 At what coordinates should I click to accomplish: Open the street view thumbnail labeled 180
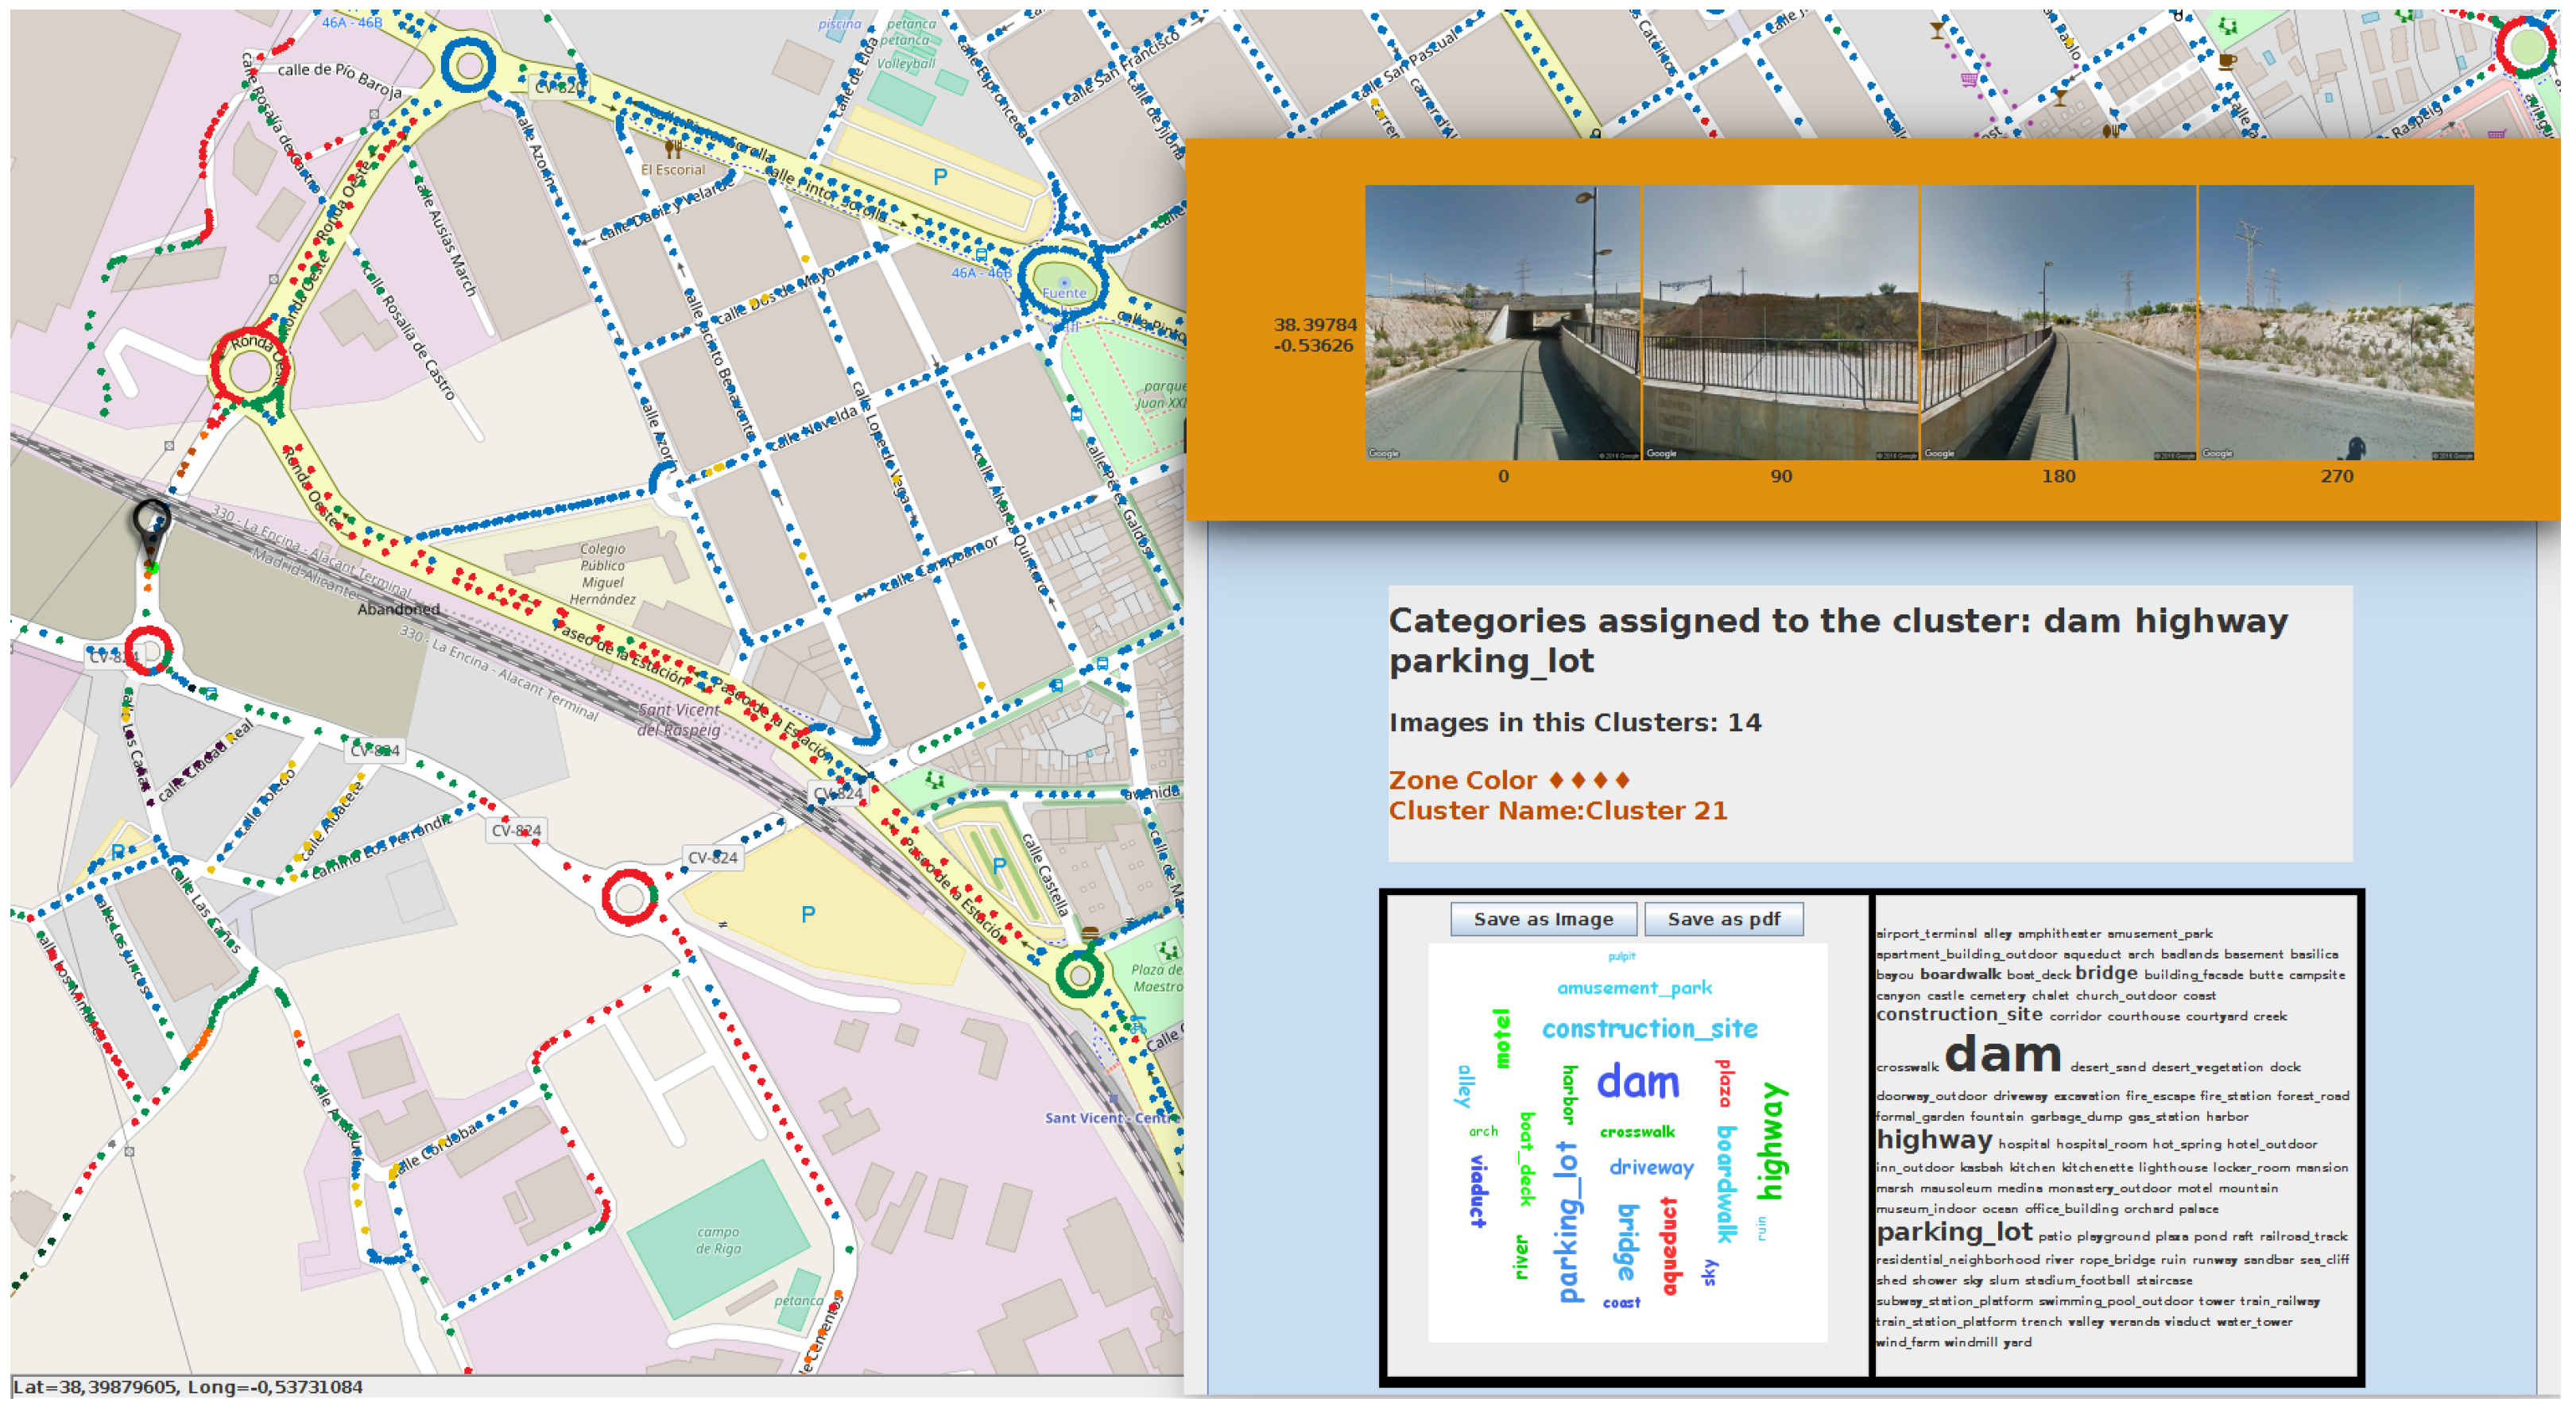pos(2058,322)
